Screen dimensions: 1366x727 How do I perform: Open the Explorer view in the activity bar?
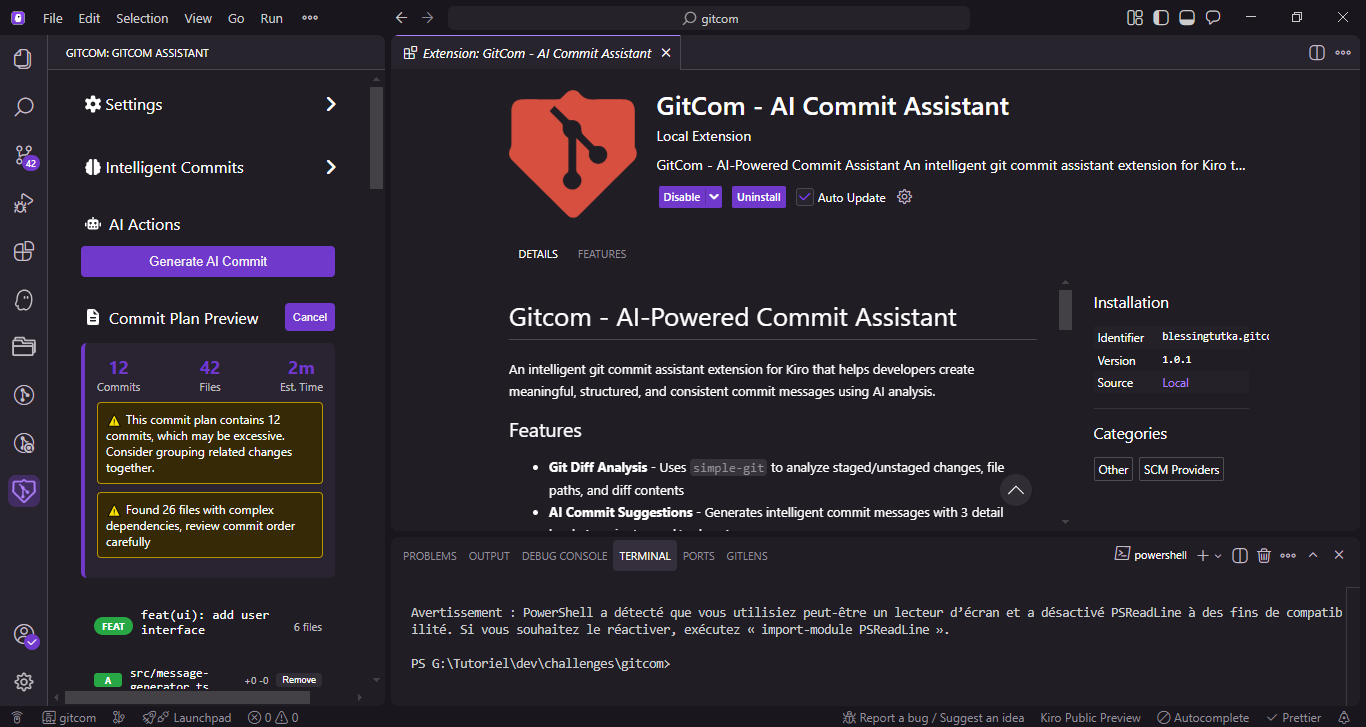23,59
